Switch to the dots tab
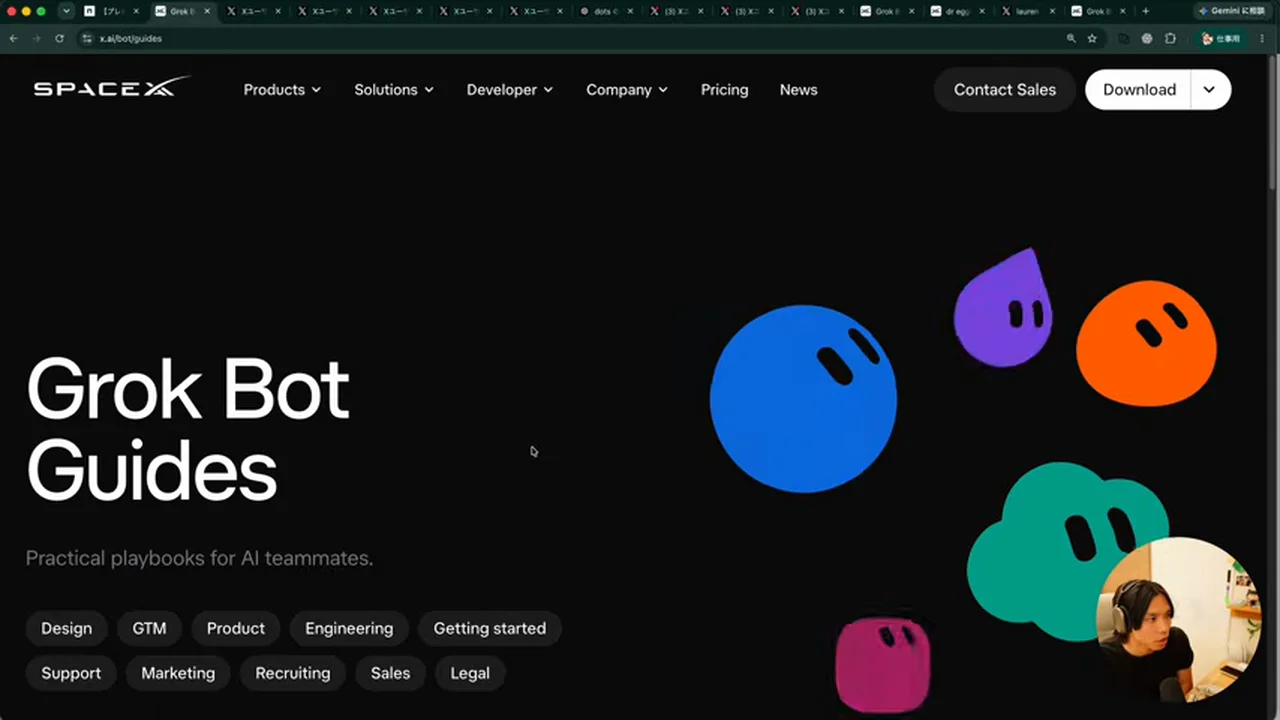The image size is (1280, 720). pyautogui.click(x=603, y=11)
